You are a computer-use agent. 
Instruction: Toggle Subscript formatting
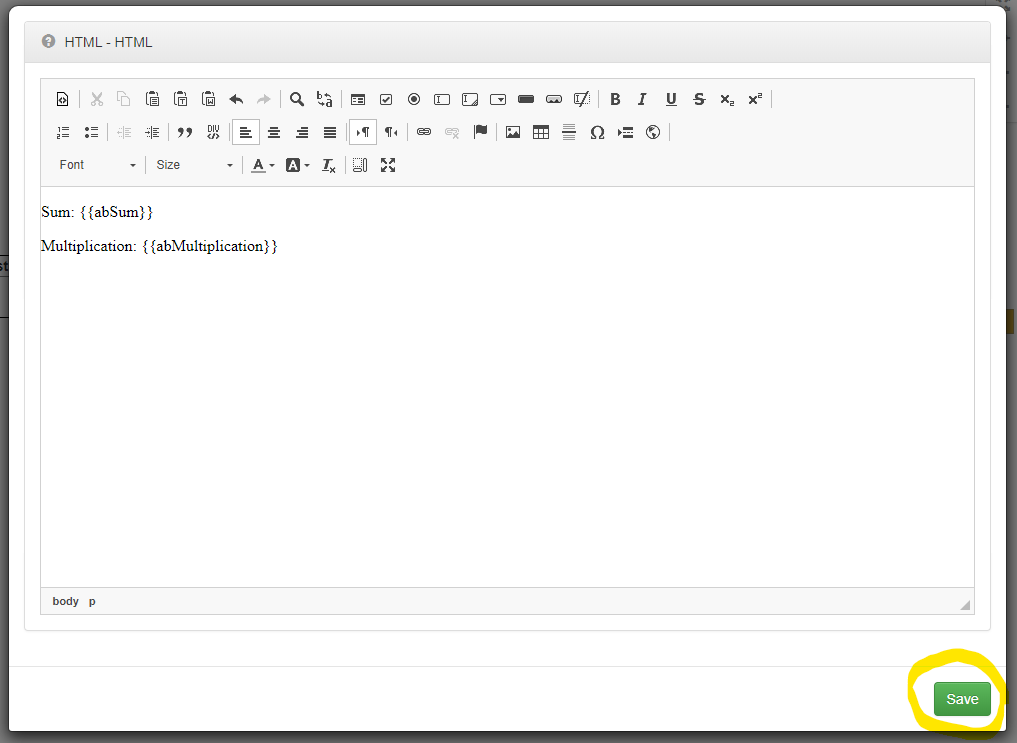(x=727, y=99)
